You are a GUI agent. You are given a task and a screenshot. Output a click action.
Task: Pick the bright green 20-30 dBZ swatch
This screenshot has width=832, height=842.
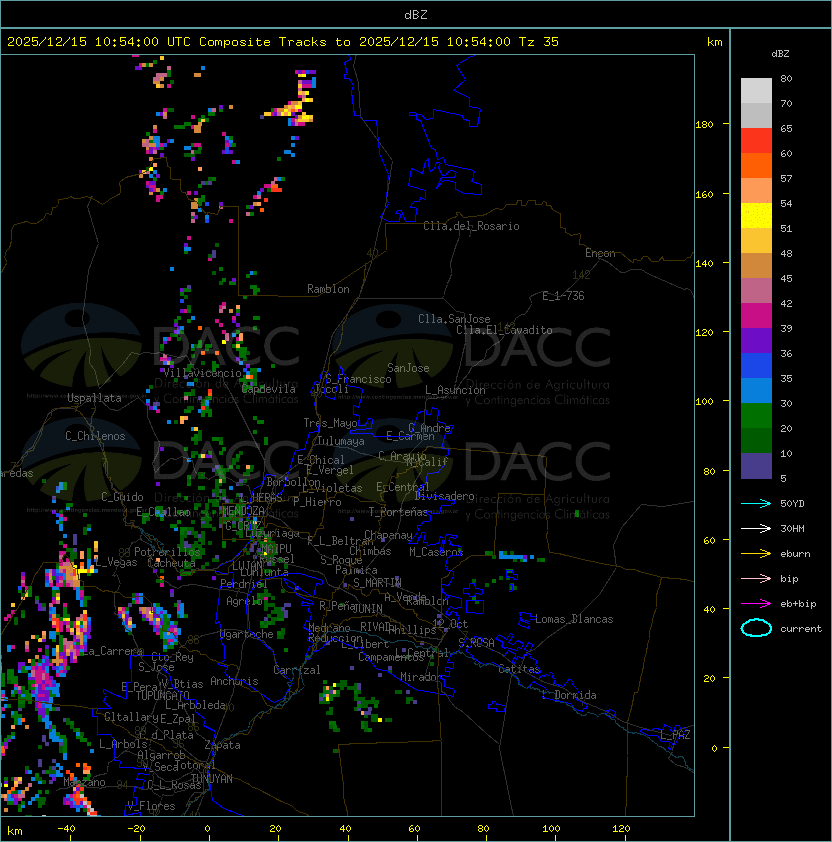coord(756,416)
